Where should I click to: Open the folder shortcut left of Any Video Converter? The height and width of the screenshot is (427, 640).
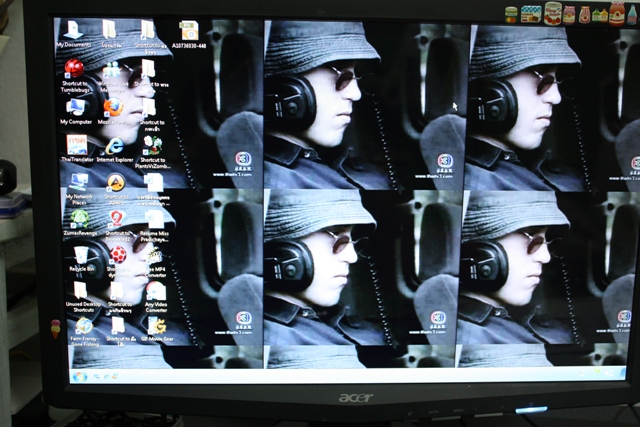(x=119, y=297)
